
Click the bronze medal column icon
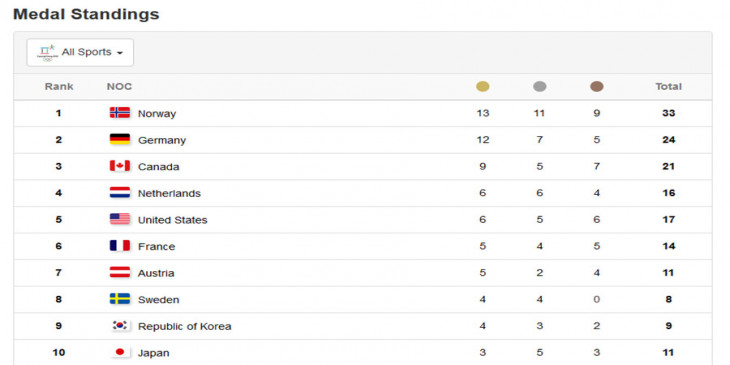[596, 87]
